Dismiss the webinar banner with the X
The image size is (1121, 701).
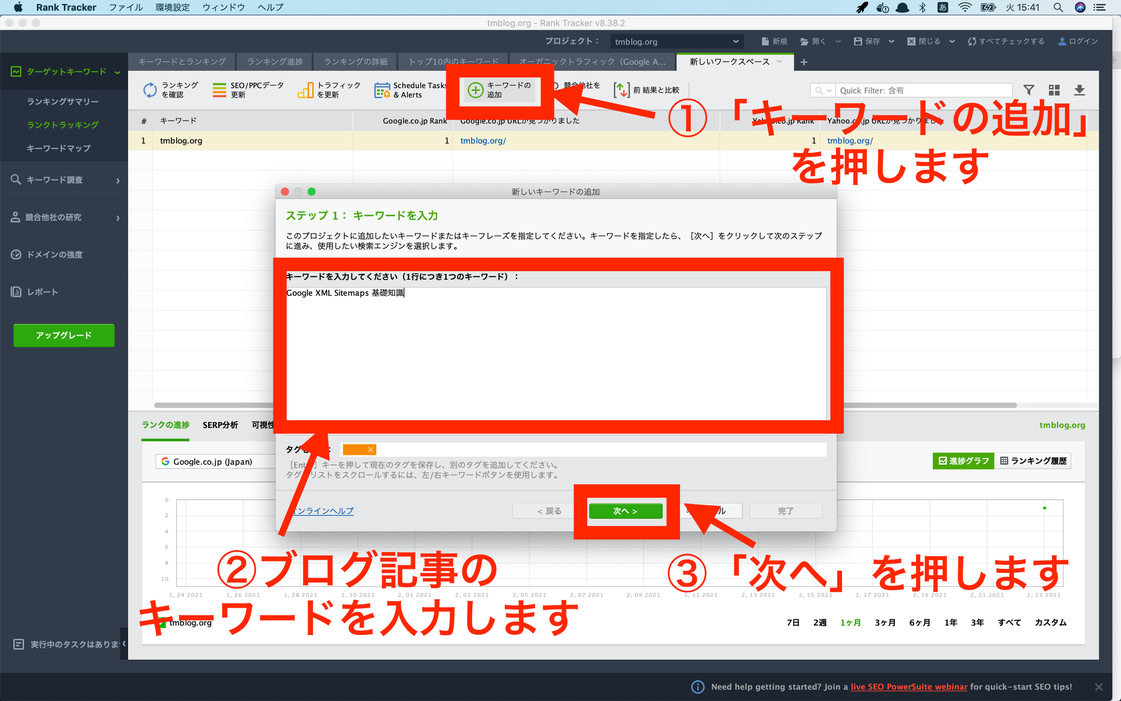1099,687
